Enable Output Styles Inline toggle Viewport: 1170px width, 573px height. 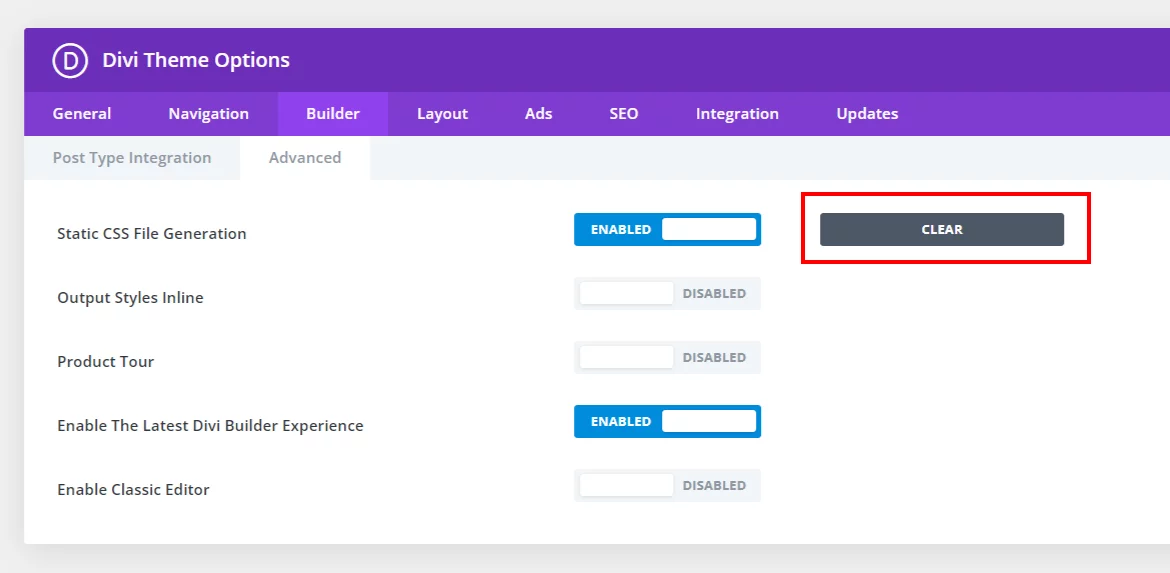pos(667,294)
